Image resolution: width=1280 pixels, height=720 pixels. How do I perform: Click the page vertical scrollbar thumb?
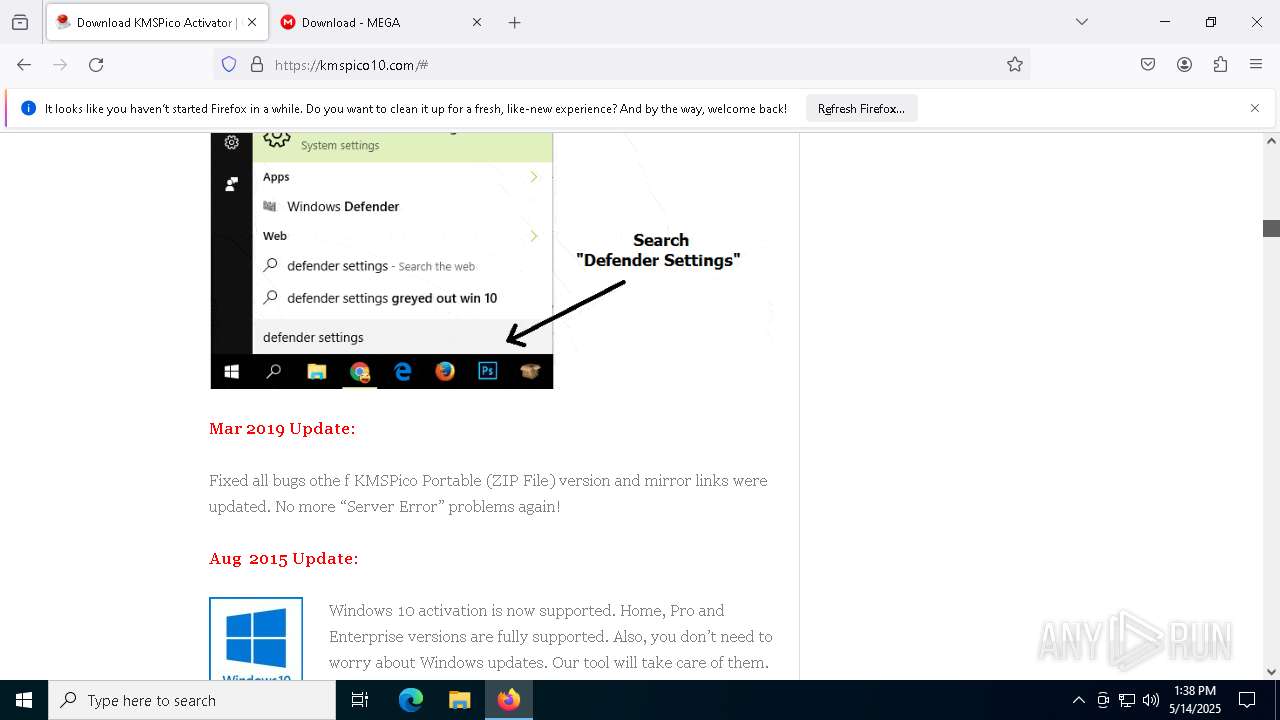(x=1271, y=228)
